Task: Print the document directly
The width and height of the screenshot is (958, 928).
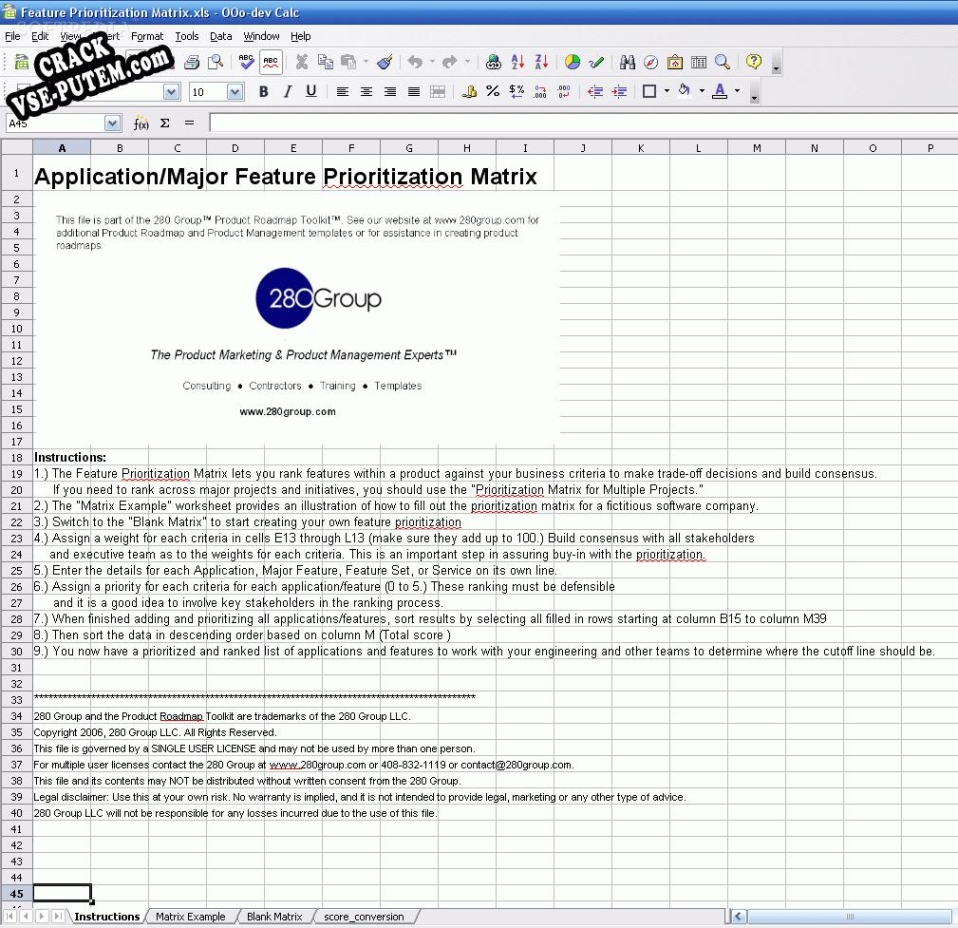Action: click(192, 62)
